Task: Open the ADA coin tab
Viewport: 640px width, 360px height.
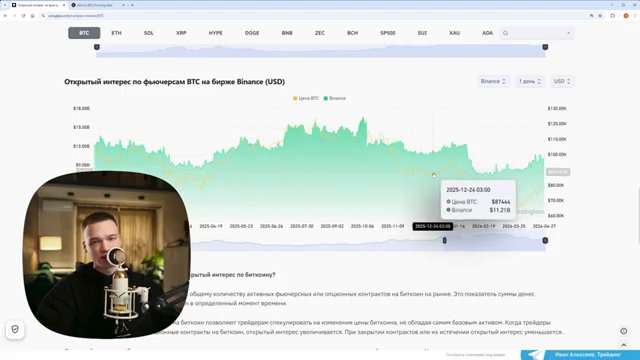Action: 487,33
